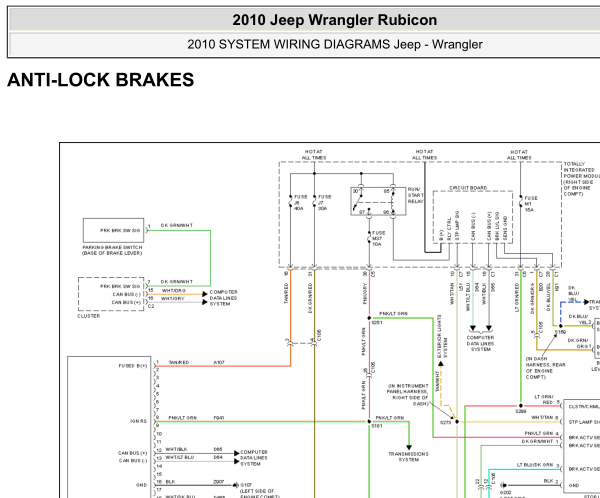Click 'COMPUTER DATA LINES SYSTEM' under the brace
This screenshot has width=600, height=498.
point(480,343)
